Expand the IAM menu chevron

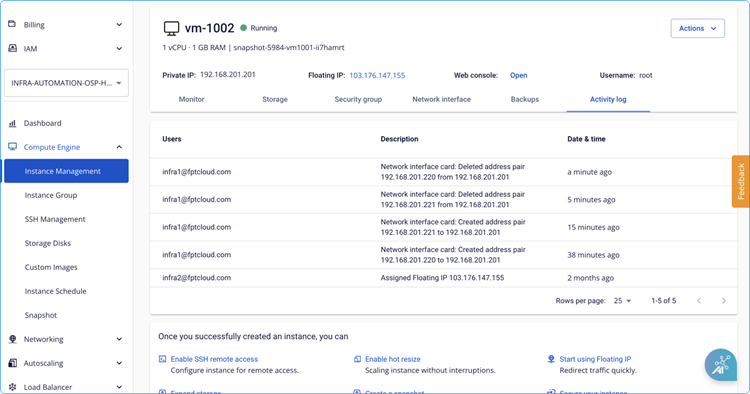point(119,48)
